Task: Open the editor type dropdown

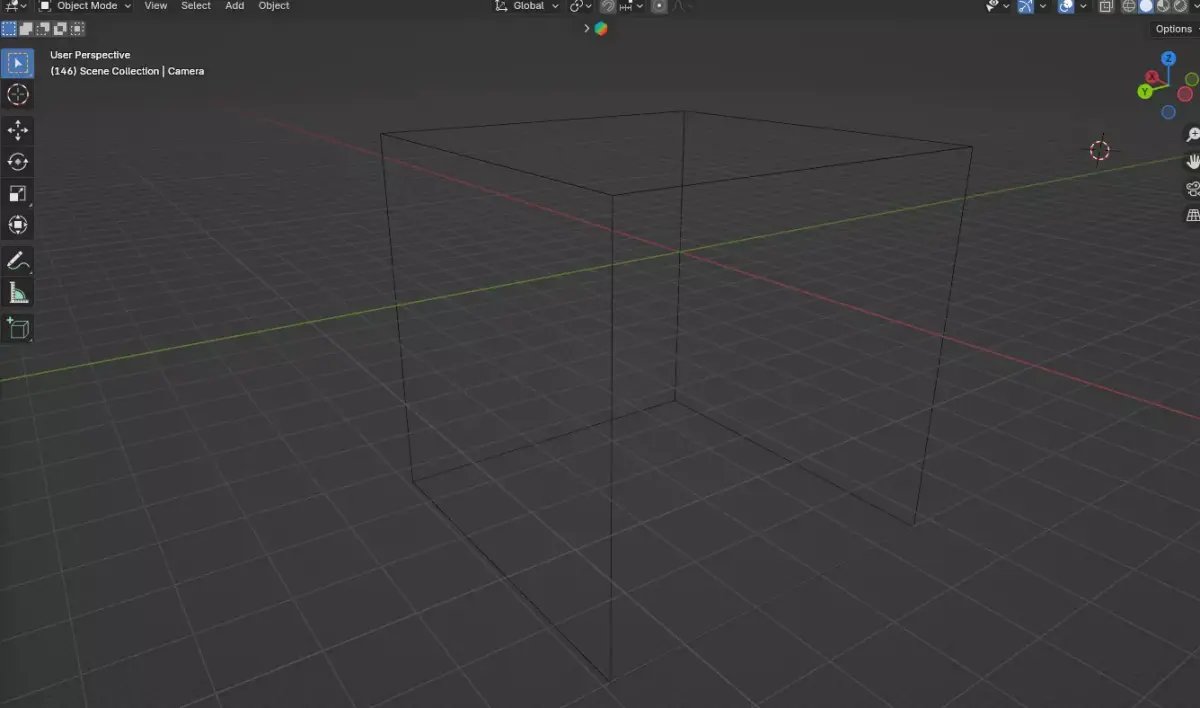Action: coord(16,6)
